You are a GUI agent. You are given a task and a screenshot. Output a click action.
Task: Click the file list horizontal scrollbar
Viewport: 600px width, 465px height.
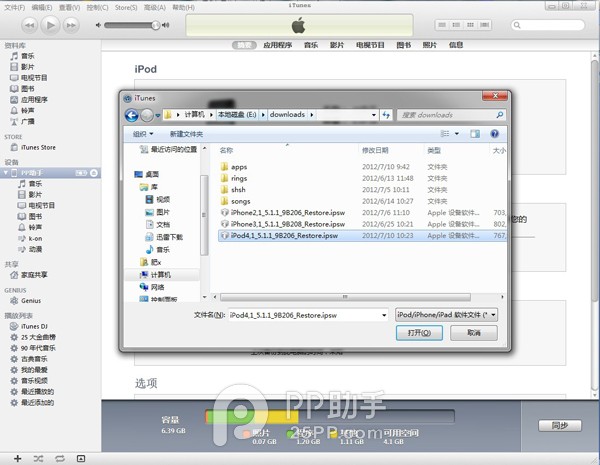345,297
